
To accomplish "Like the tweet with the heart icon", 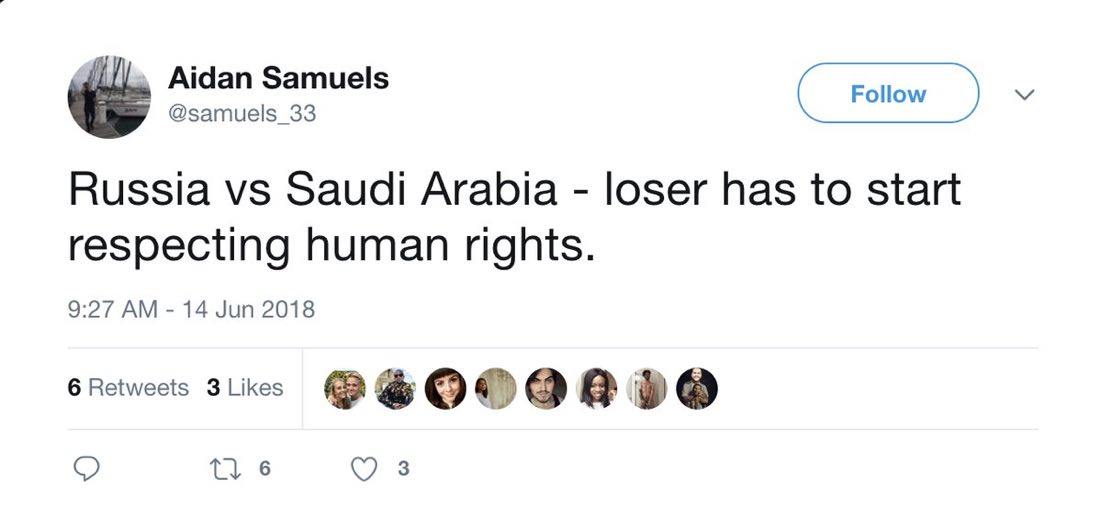I will [x=366, y=468].
